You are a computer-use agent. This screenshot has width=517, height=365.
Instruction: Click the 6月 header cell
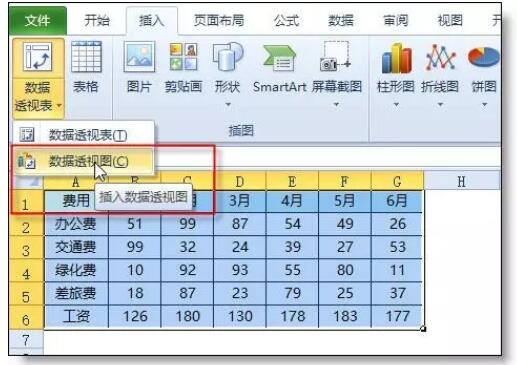coord(397,201)
